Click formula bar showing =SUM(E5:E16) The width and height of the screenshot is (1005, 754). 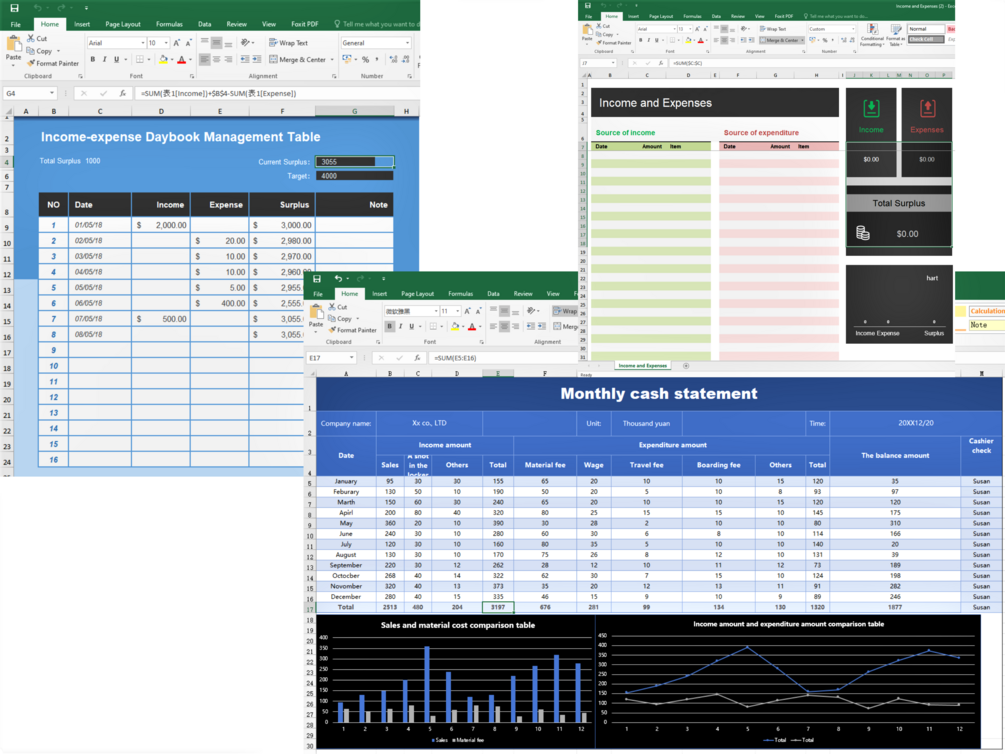point(503,358)
